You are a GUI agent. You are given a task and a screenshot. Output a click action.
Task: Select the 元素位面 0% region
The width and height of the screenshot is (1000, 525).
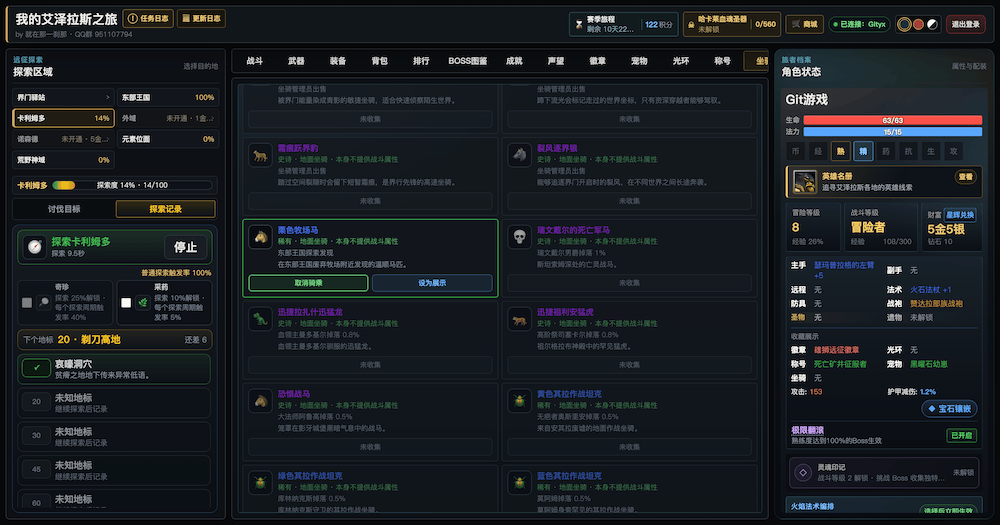pos(168,139)
